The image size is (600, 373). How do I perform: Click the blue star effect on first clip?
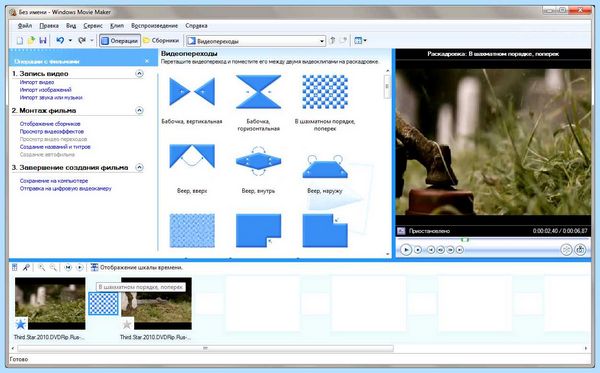click(x=21, y=324)
